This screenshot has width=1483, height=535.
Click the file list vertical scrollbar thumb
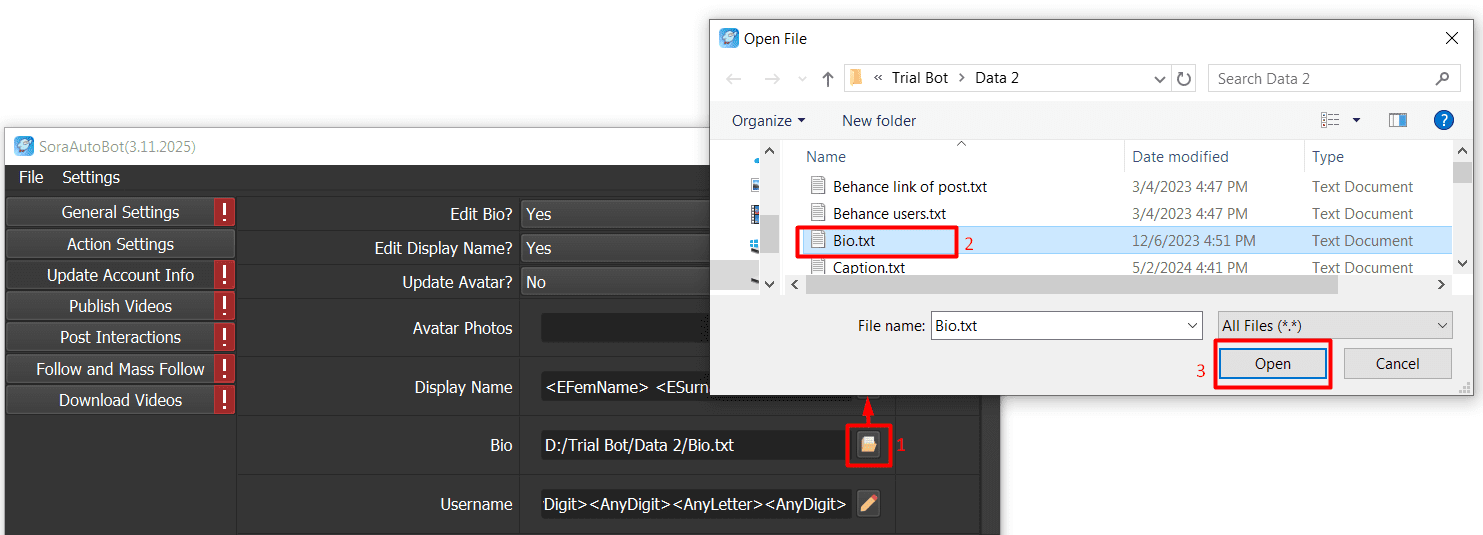pyautogui.click(x=1462, y=173)
